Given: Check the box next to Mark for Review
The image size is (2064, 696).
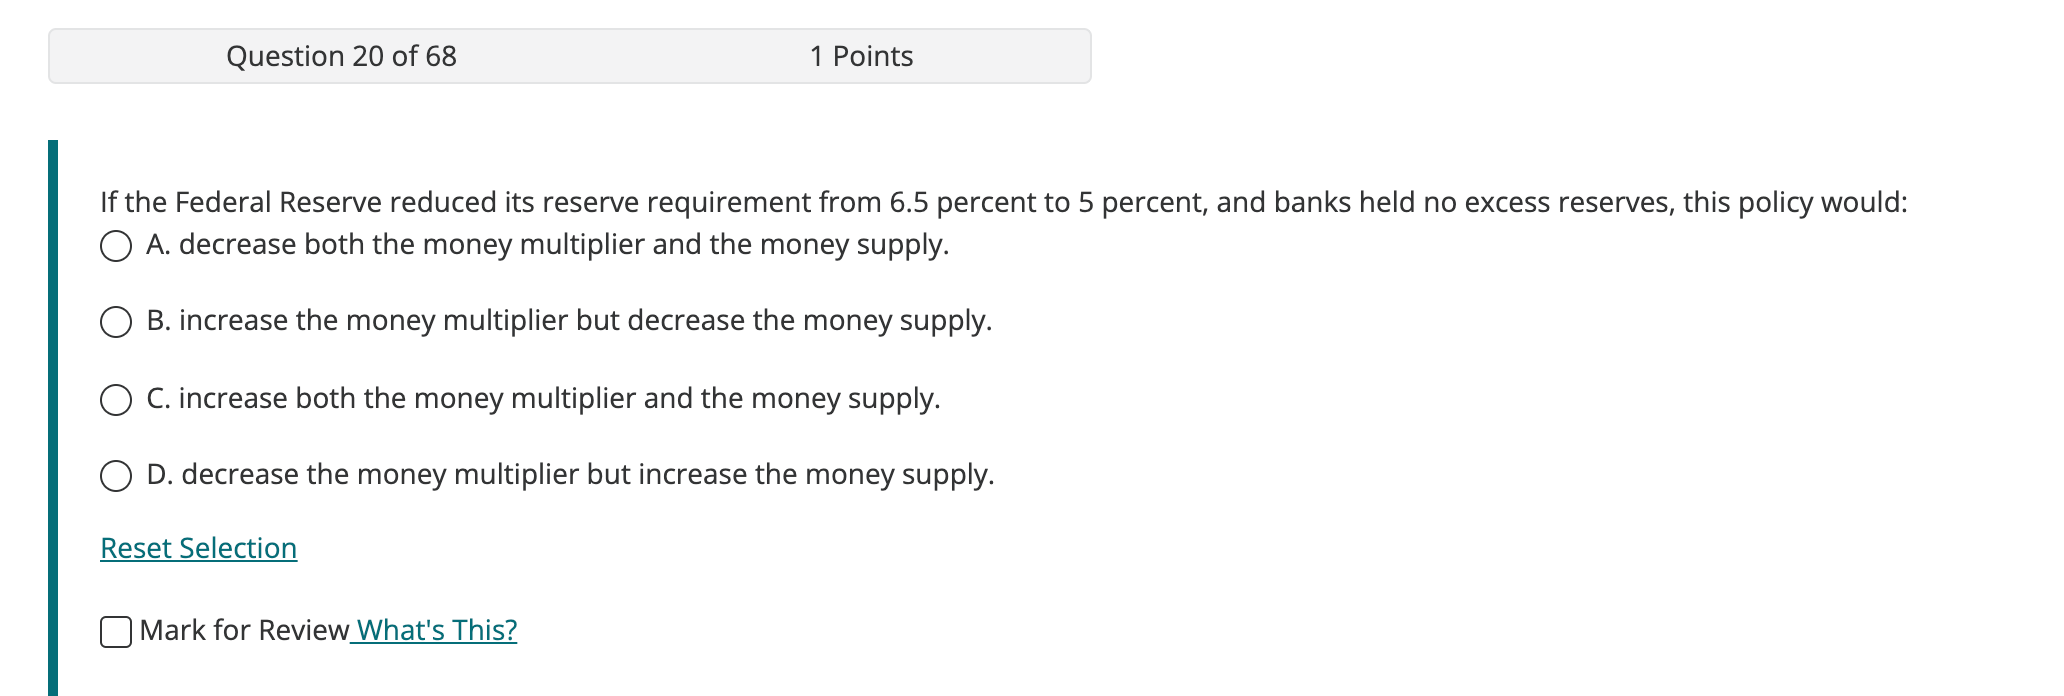Looking at the screenshot, I should pyautogui.click(x=117, y=630).
